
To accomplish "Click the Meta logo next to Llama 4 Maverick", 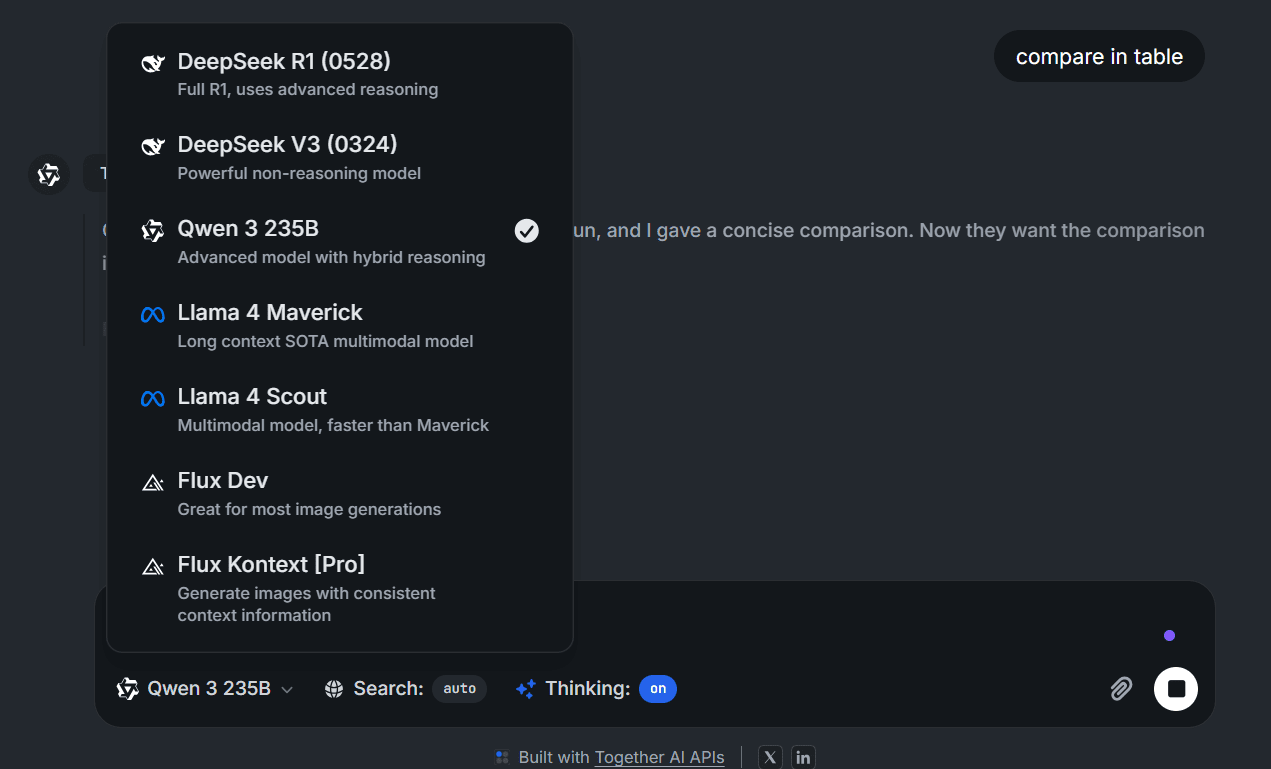I will point(153,315).
